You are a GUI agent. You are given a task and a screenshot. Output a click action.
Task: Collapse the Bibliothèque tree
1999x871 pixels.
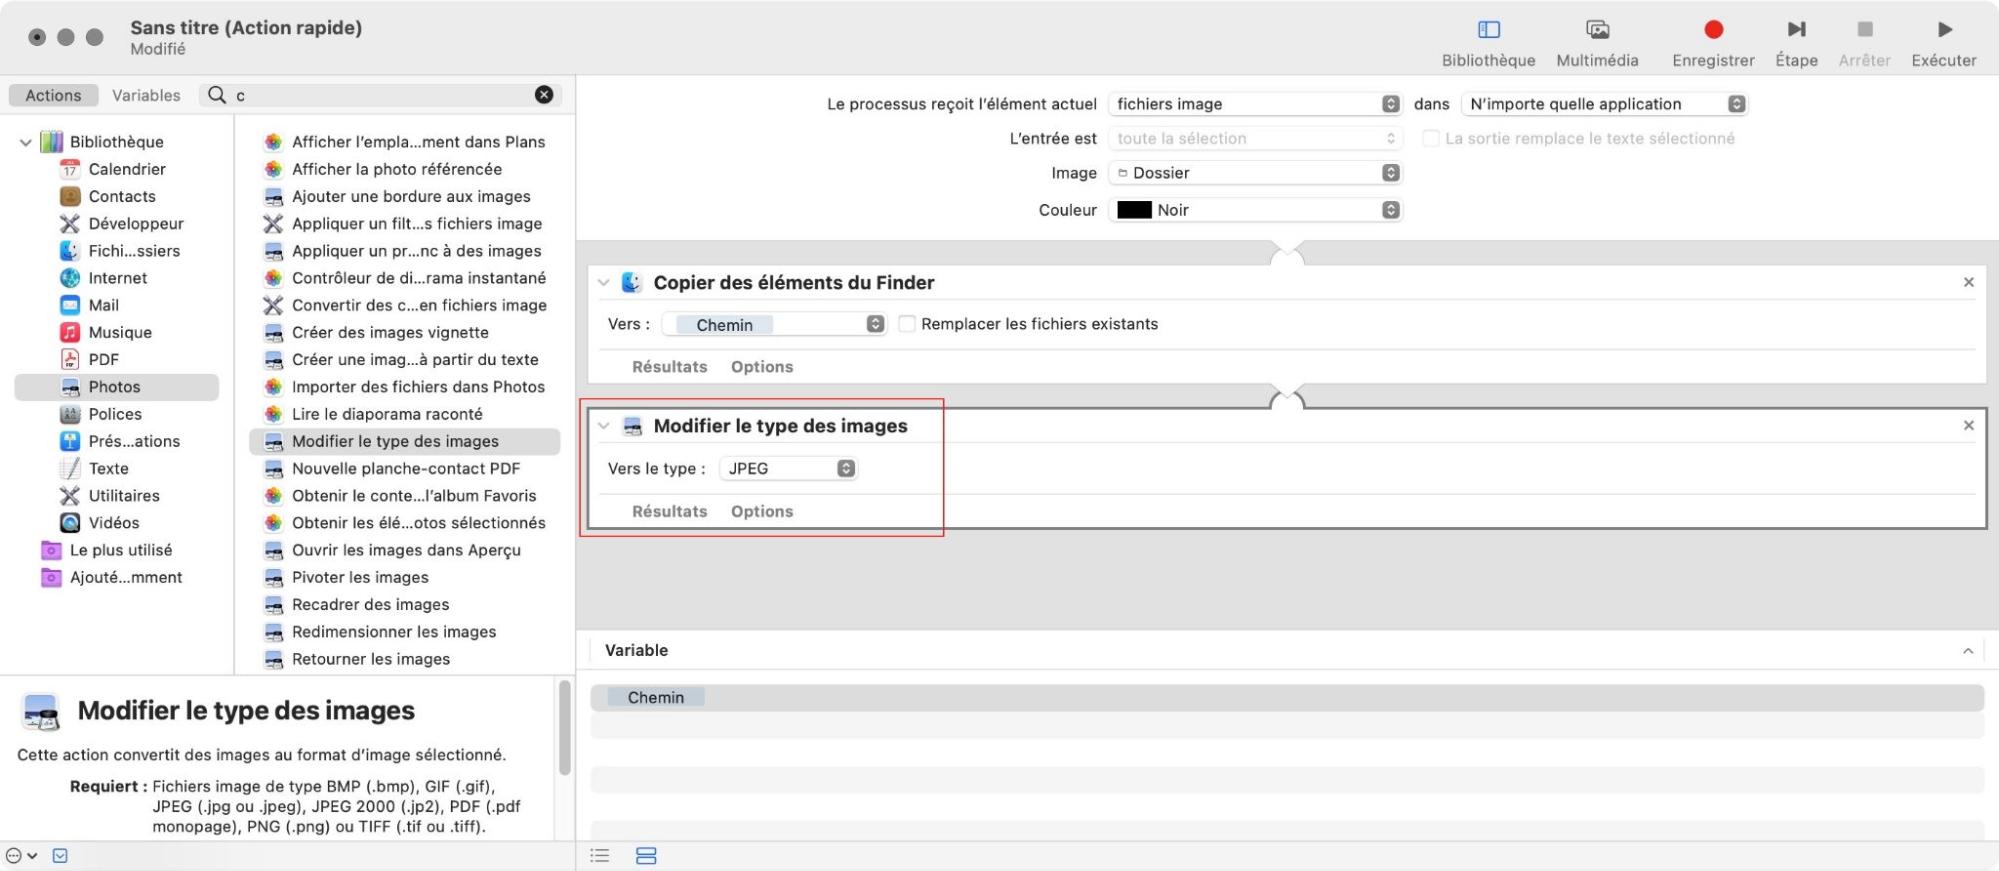point(26,142)
